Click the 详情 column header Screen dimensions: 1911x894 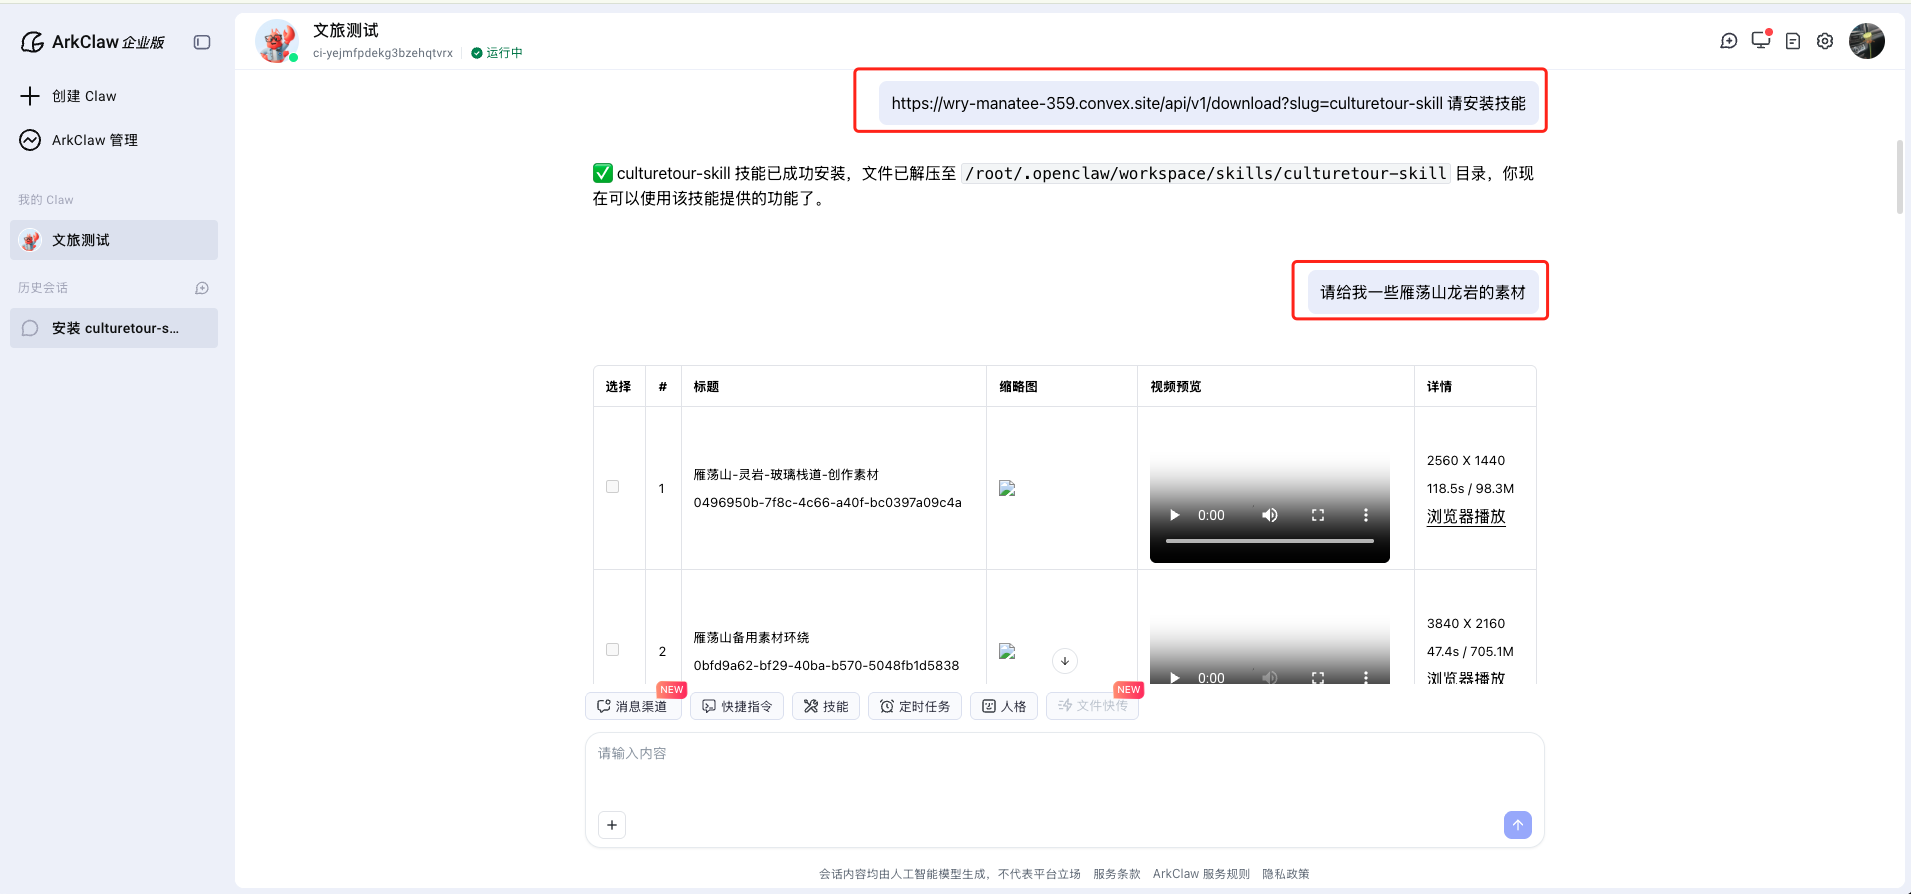1439,387
